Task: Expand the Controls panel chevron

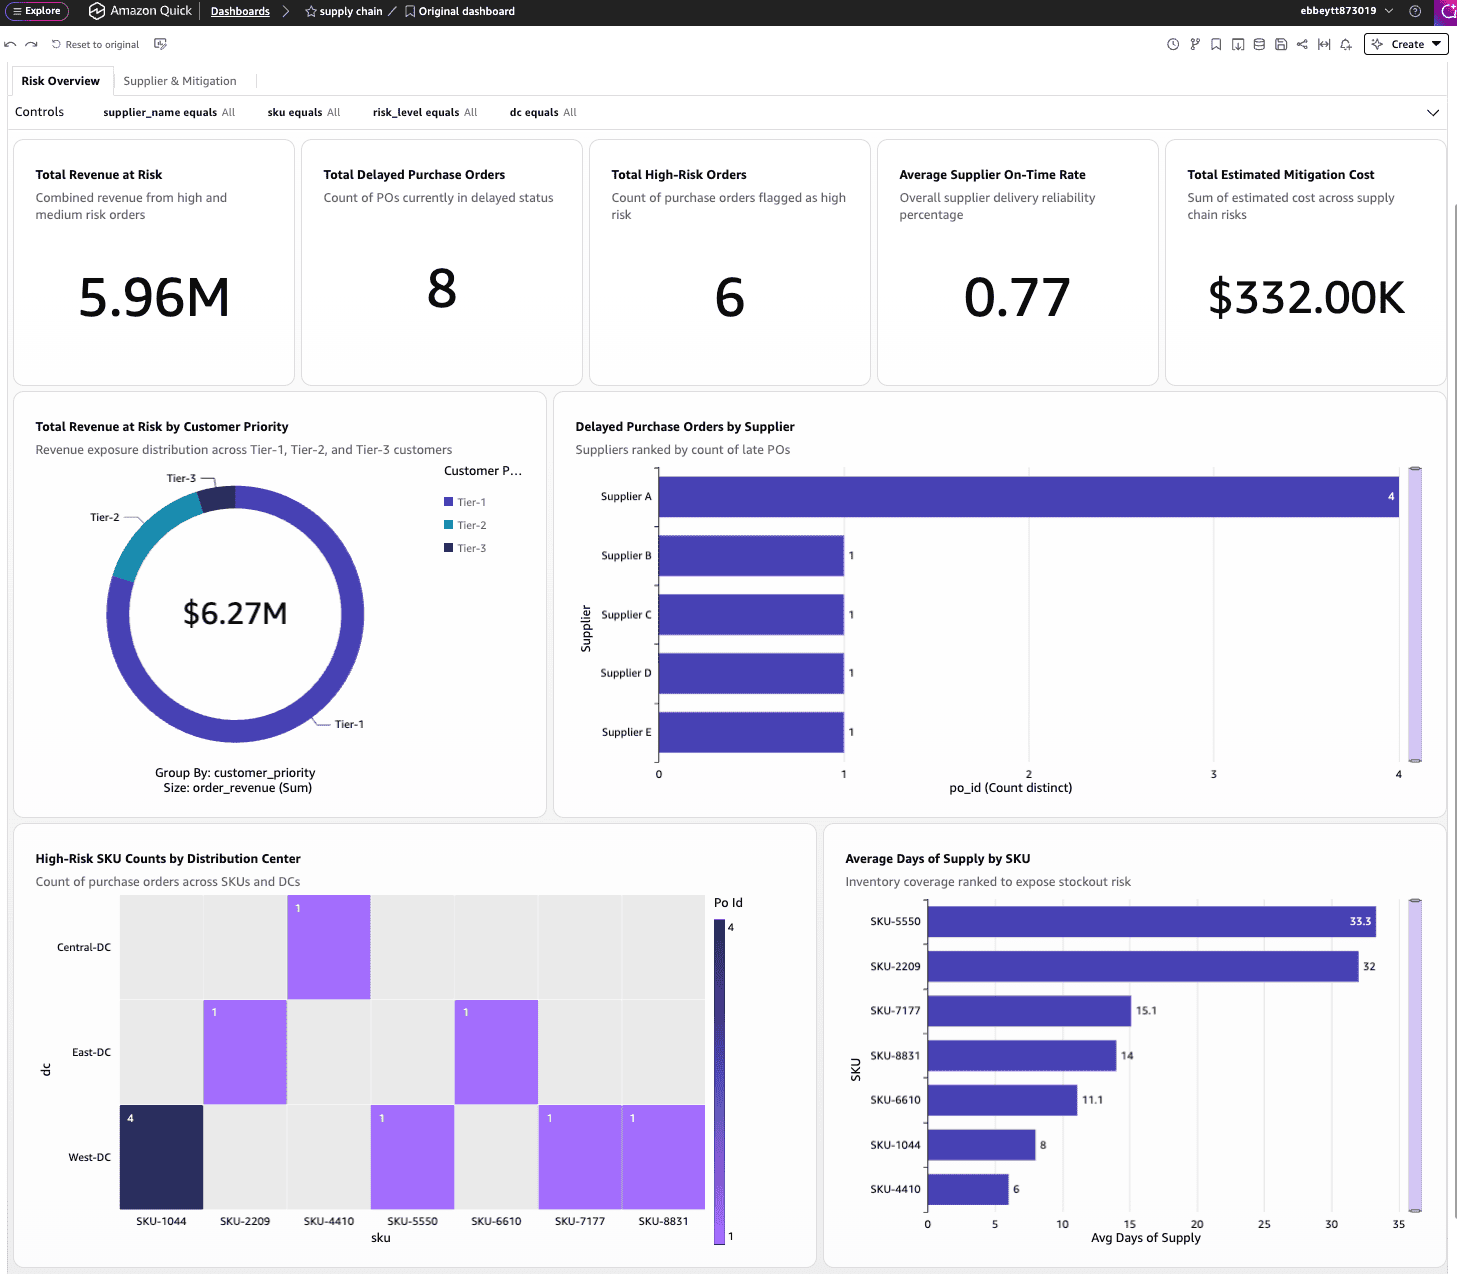Action: [x=1433, y=113]
